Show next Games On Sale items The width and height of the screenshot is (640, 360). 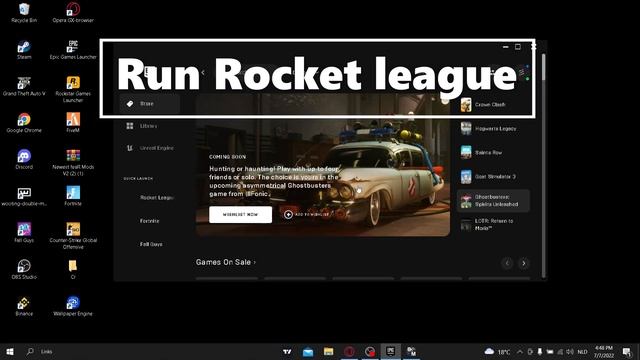pyautogui.click(x=524, y=263)
